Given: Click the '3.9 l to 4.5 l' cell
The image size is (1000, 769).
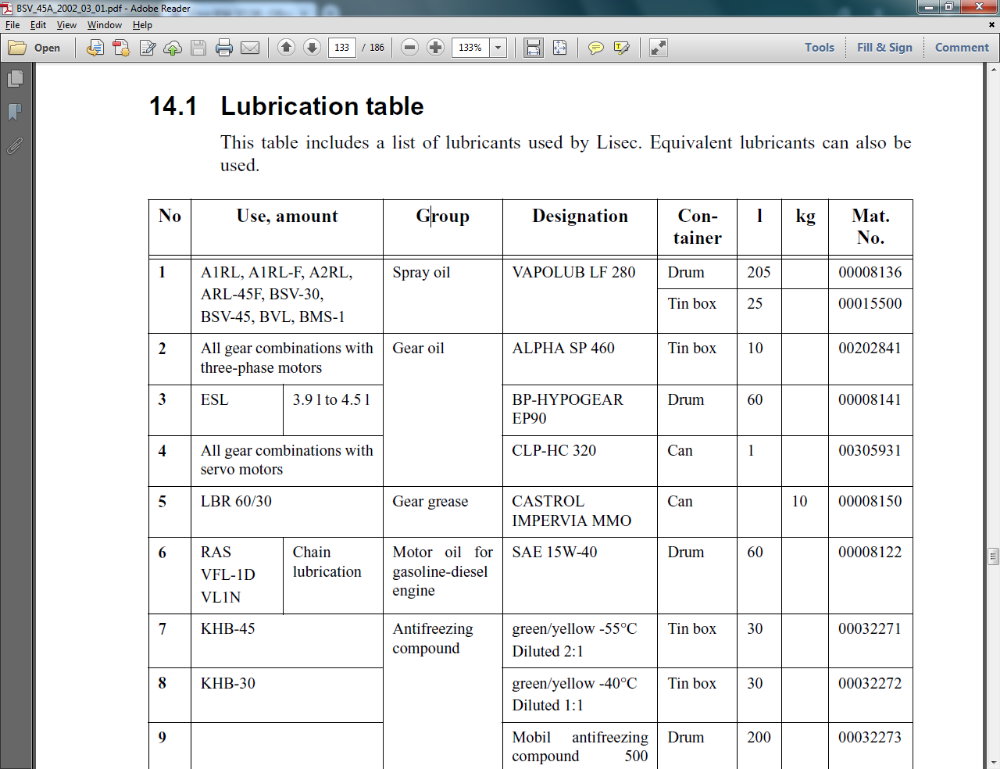Looking at the screenshot, I should 331,400.
